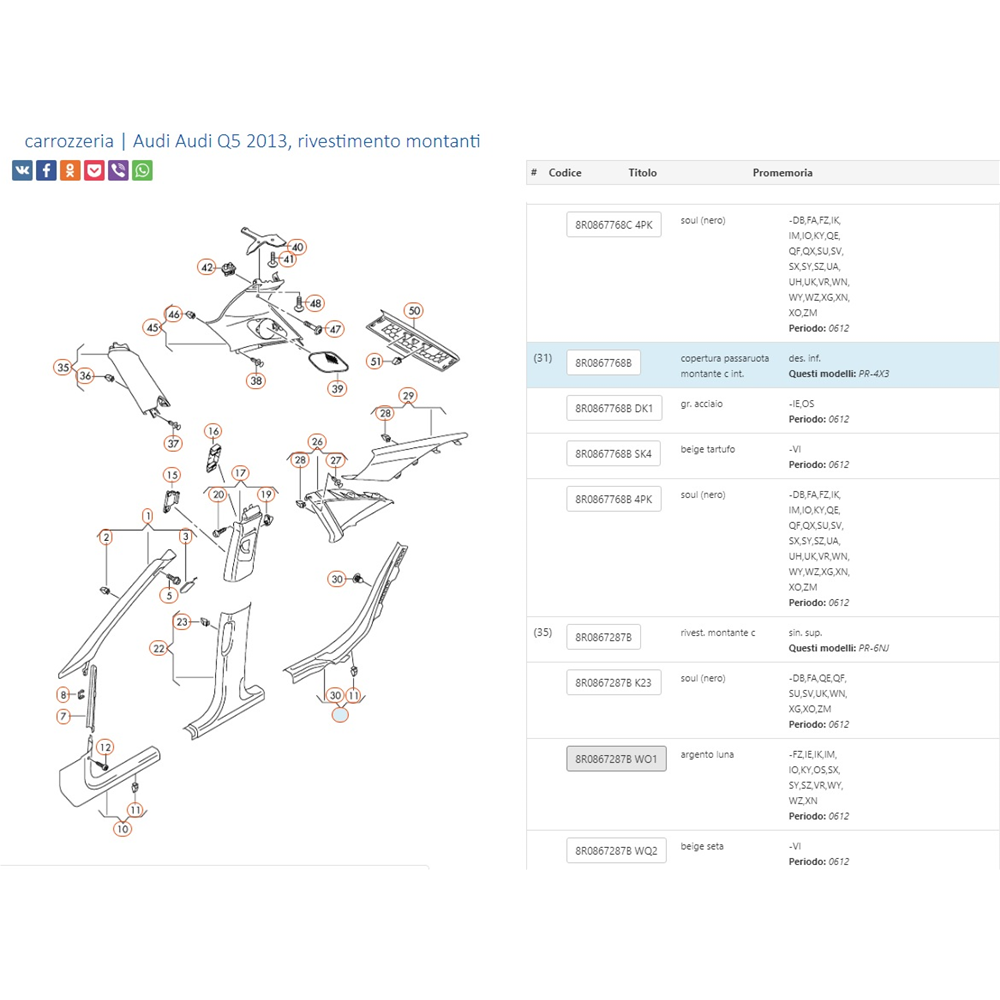
Task: Click diagram callout number 26
Action: click(317, 441)
